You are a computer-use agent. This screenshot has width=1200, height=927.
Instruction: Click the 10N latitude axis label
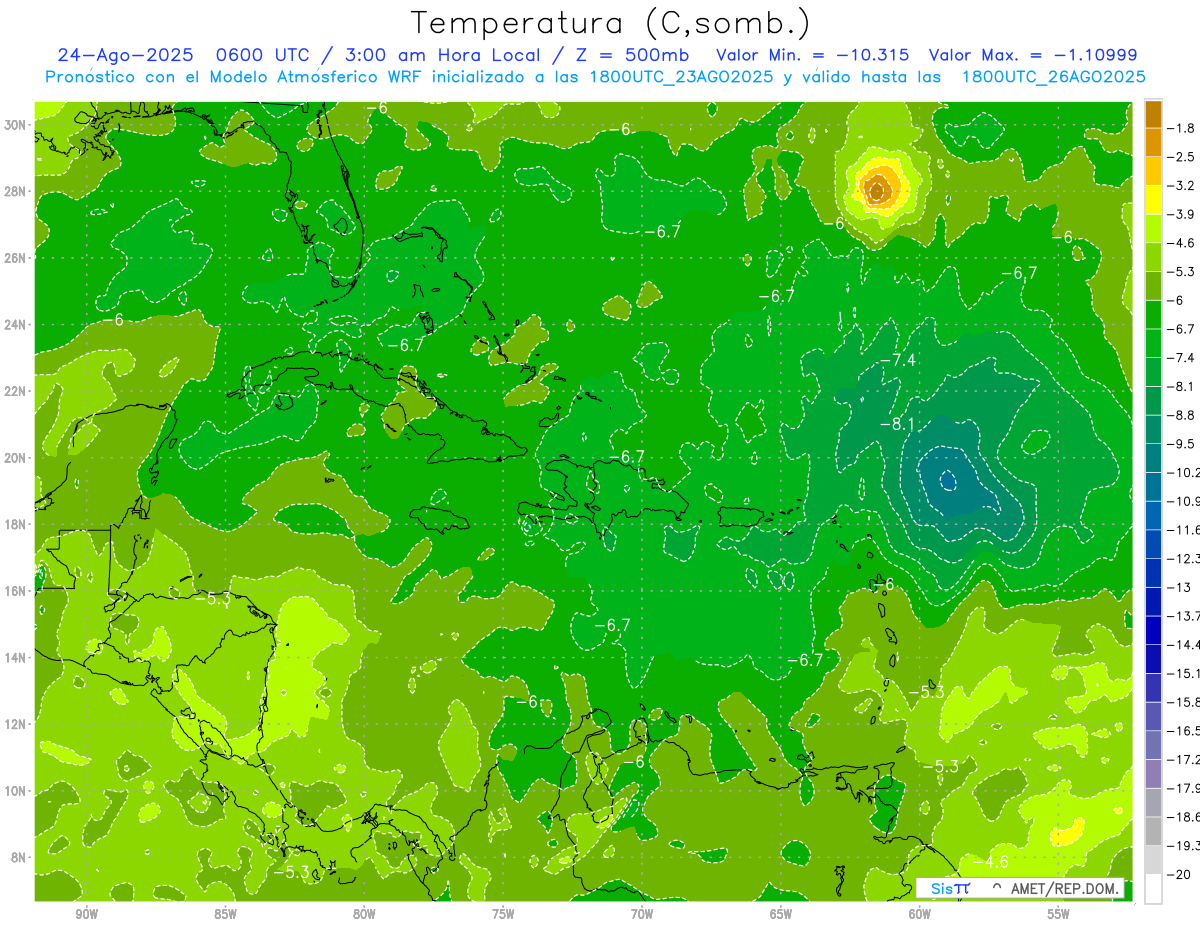click(16, 791)
